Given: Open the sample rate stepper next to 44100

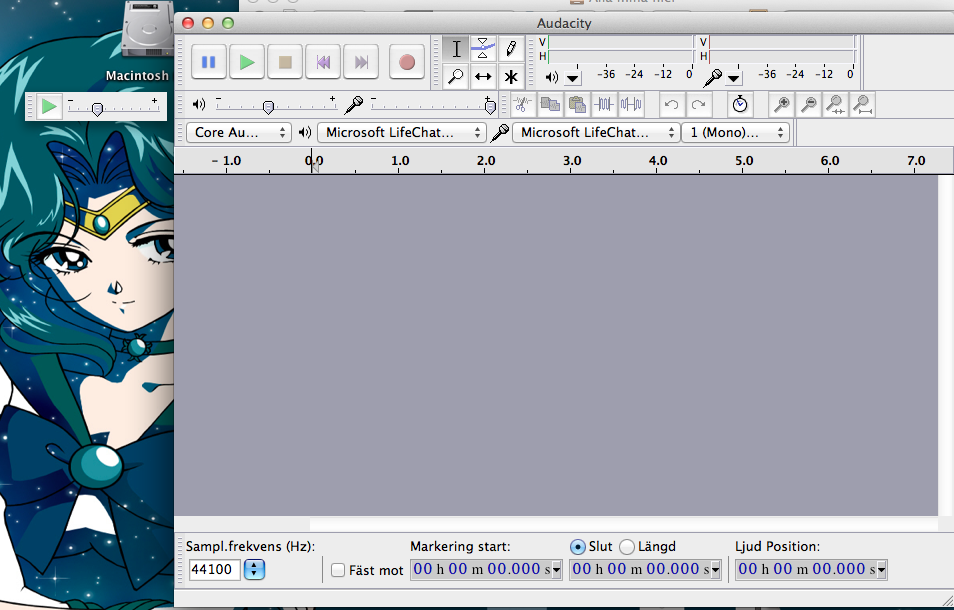Looking at the screenshot, I should tap(254, 569).
